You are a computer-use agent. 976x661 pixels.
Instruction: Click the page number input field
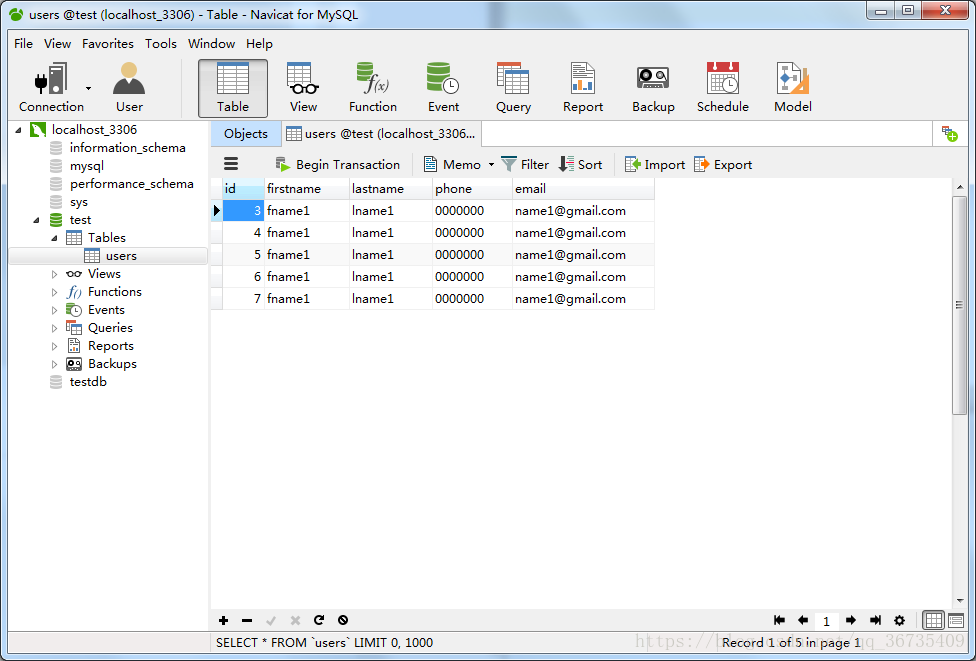[x=826, y=621]
